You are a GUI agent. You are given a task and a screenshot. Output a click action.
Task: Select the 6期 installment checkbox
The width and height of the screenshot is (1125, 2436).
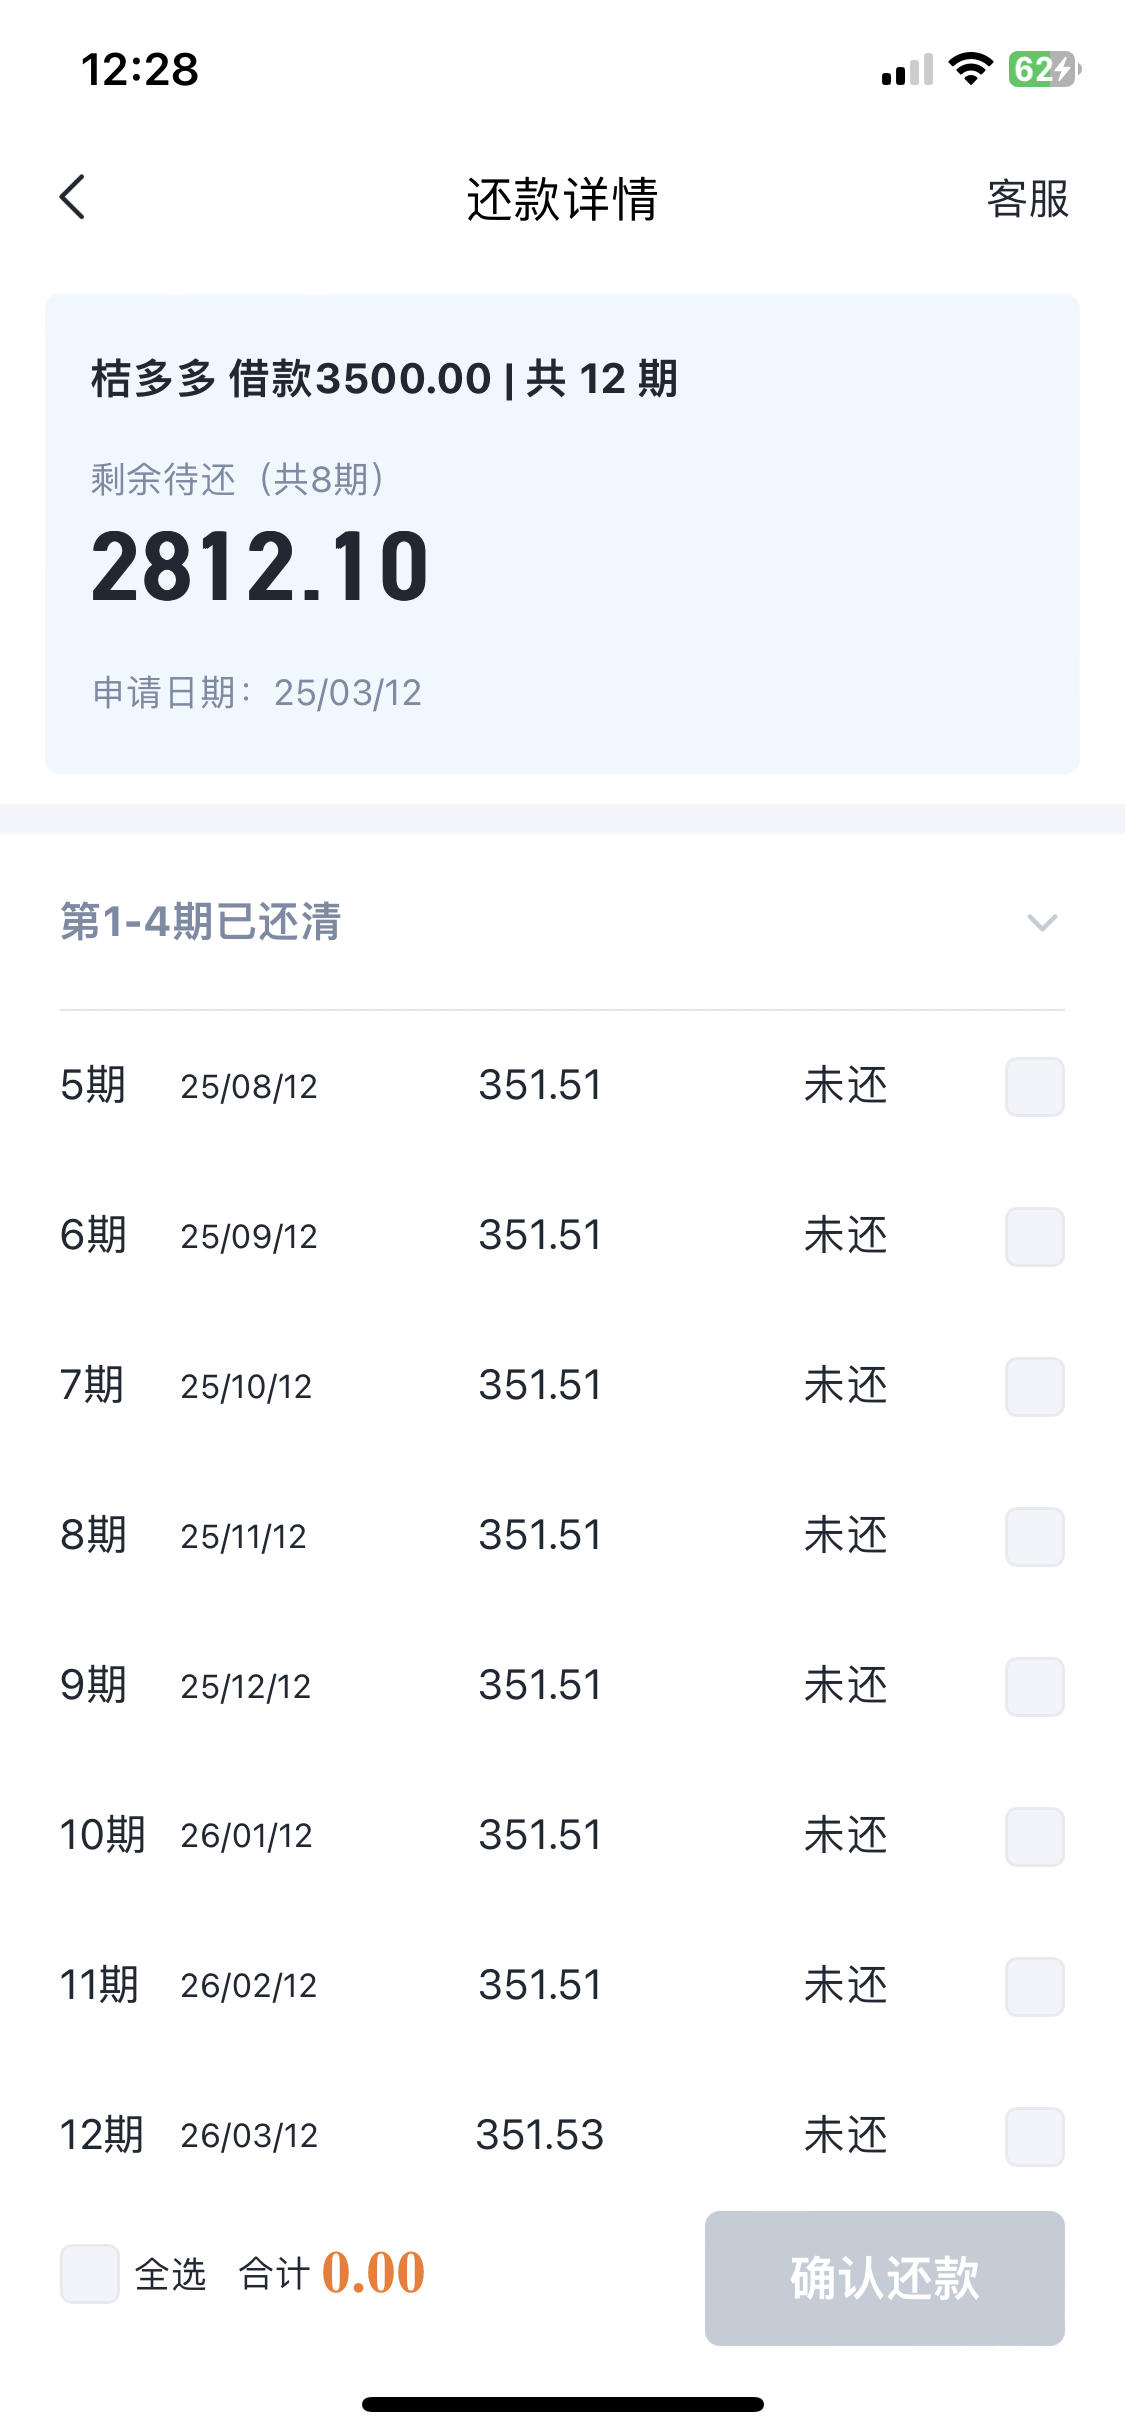(1035, 1236)
